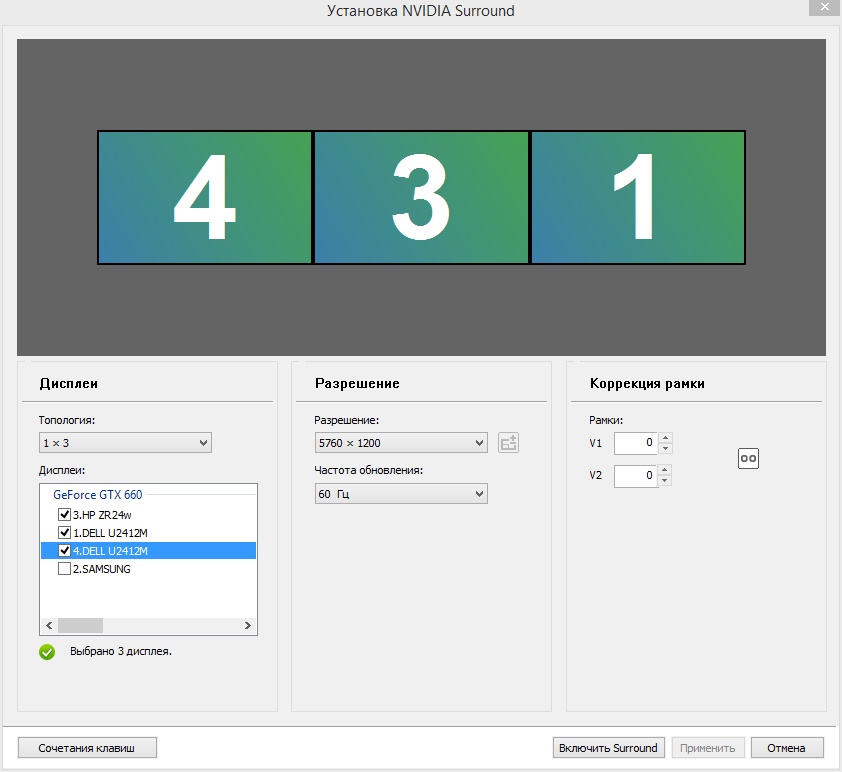
Task: Open the 5760 × 1200 resolution dropdown
Action: tap(400, 443)
